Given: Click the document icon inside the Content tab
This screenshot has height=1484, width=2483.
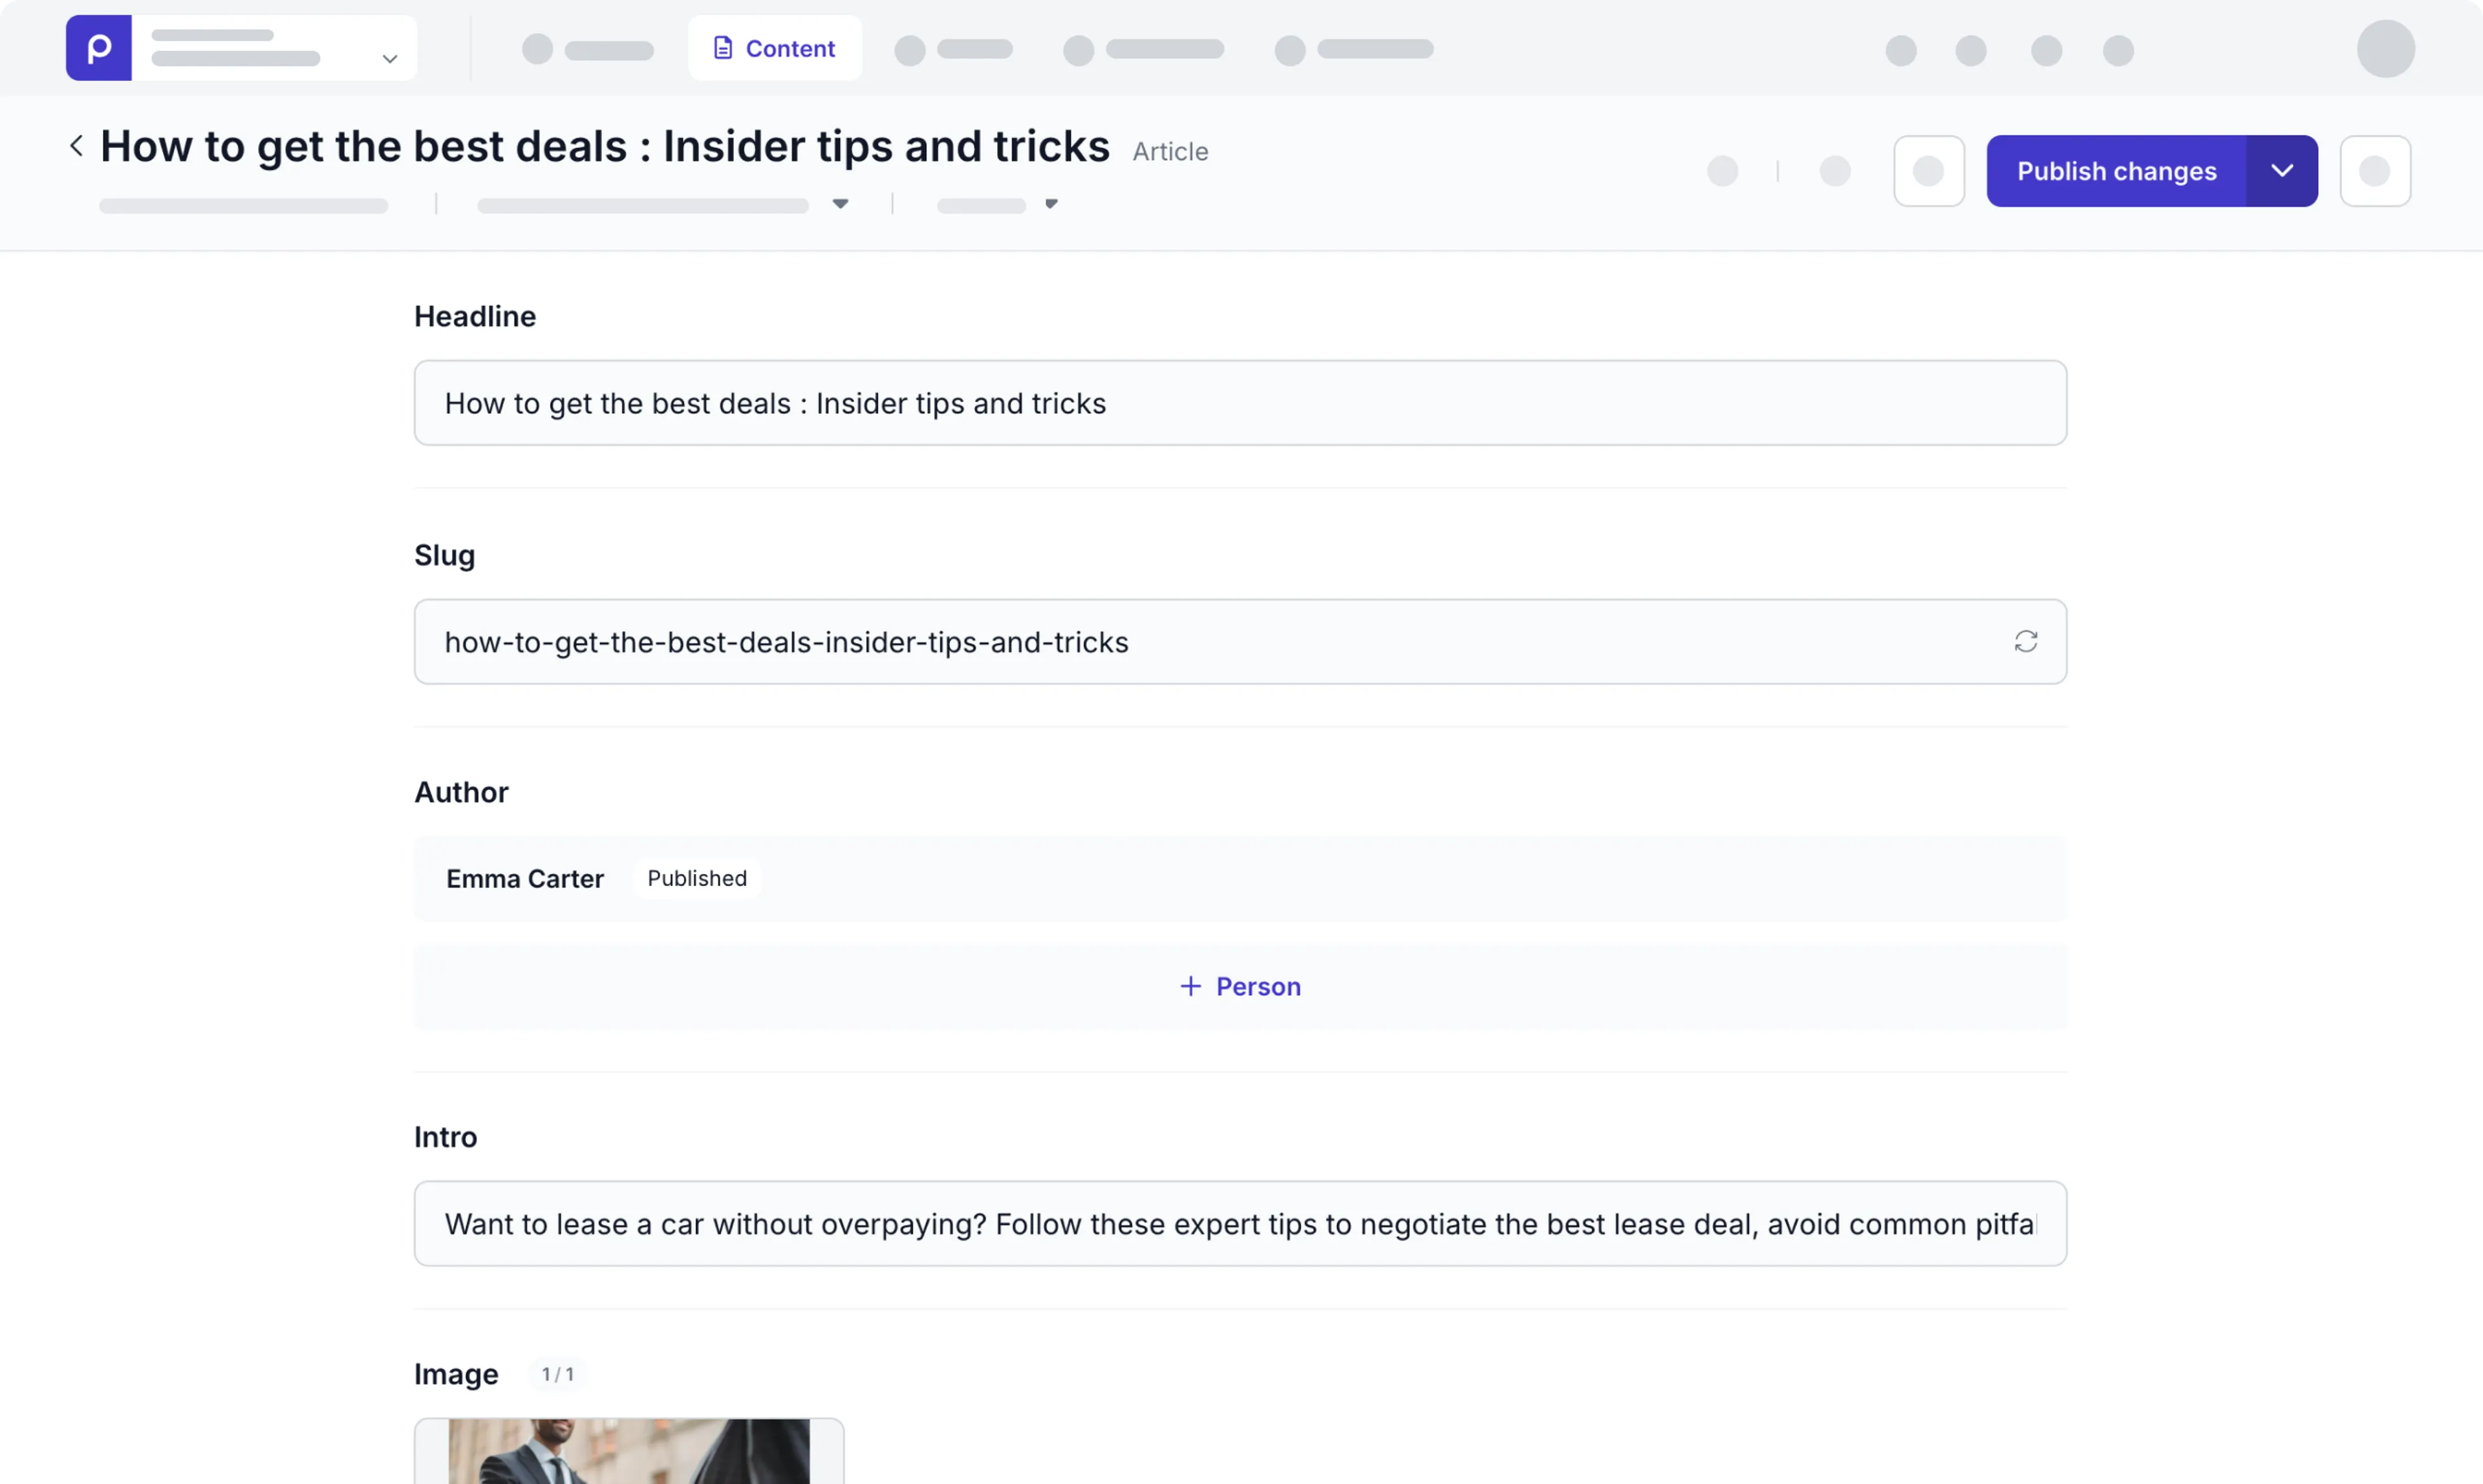Looking at the screenshot, I should pyautogui.click(x=723, y=47).
